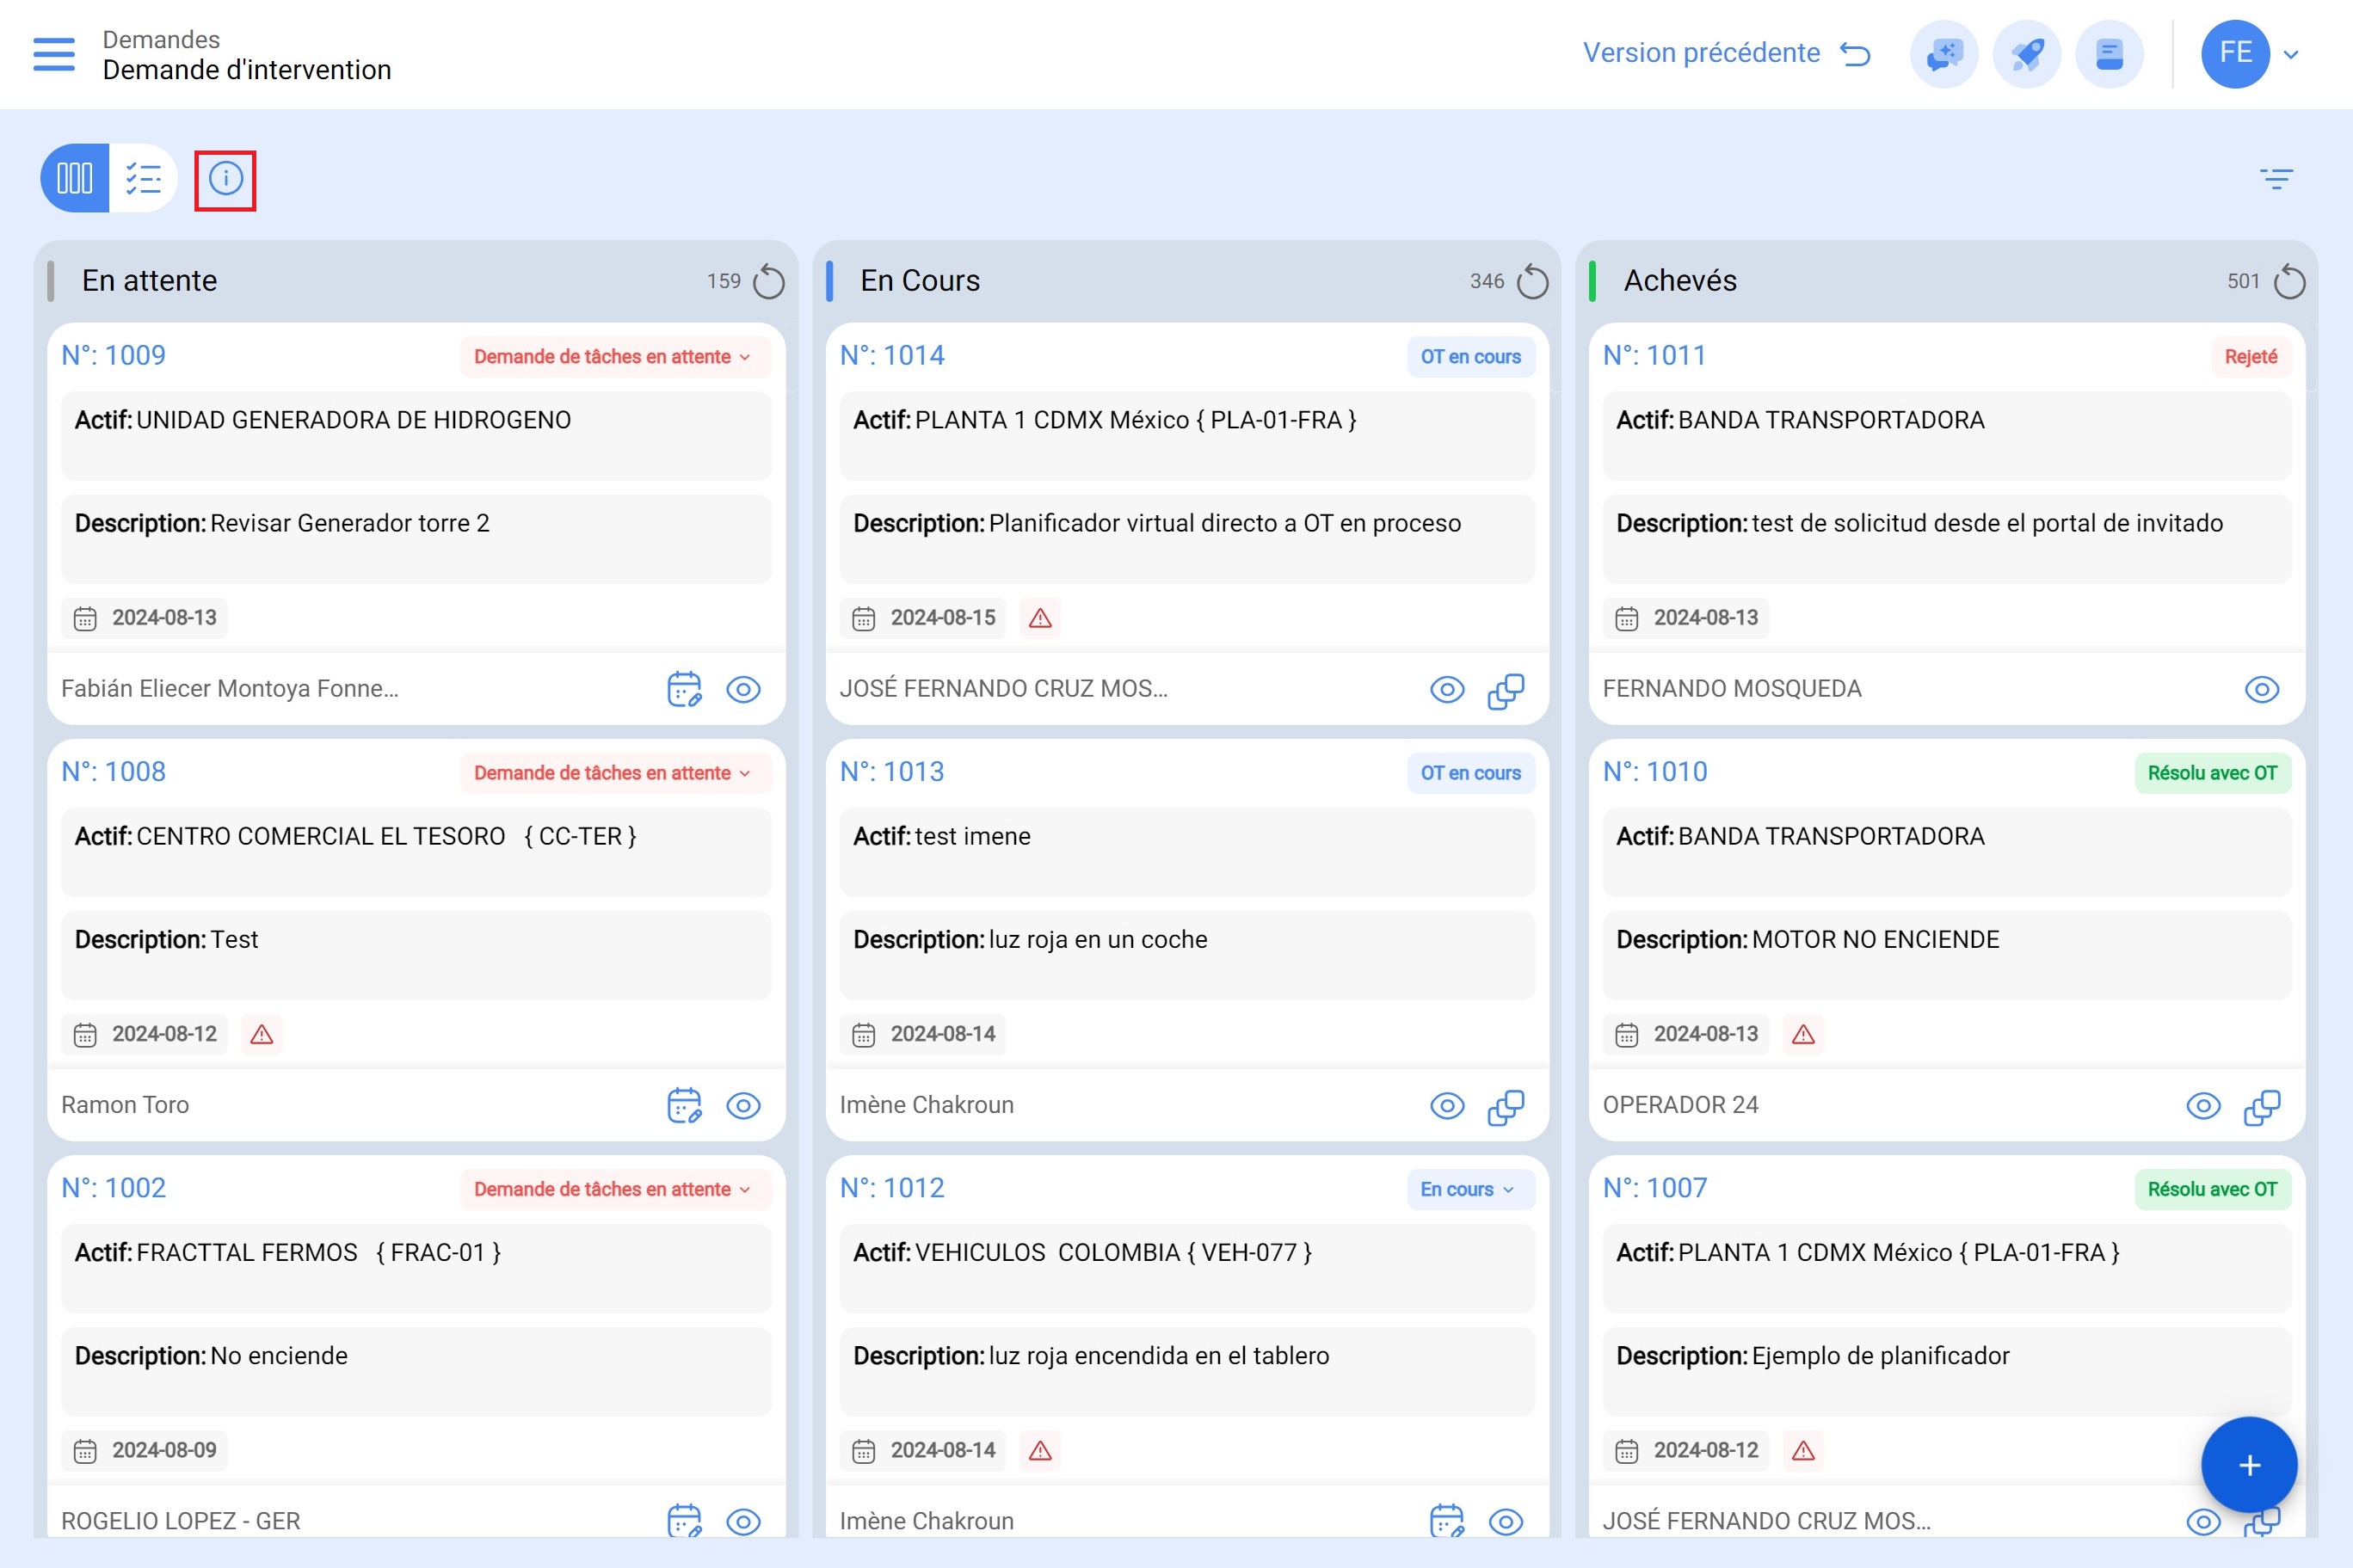
Task: Open request N°: 1013
Action: 892,772
